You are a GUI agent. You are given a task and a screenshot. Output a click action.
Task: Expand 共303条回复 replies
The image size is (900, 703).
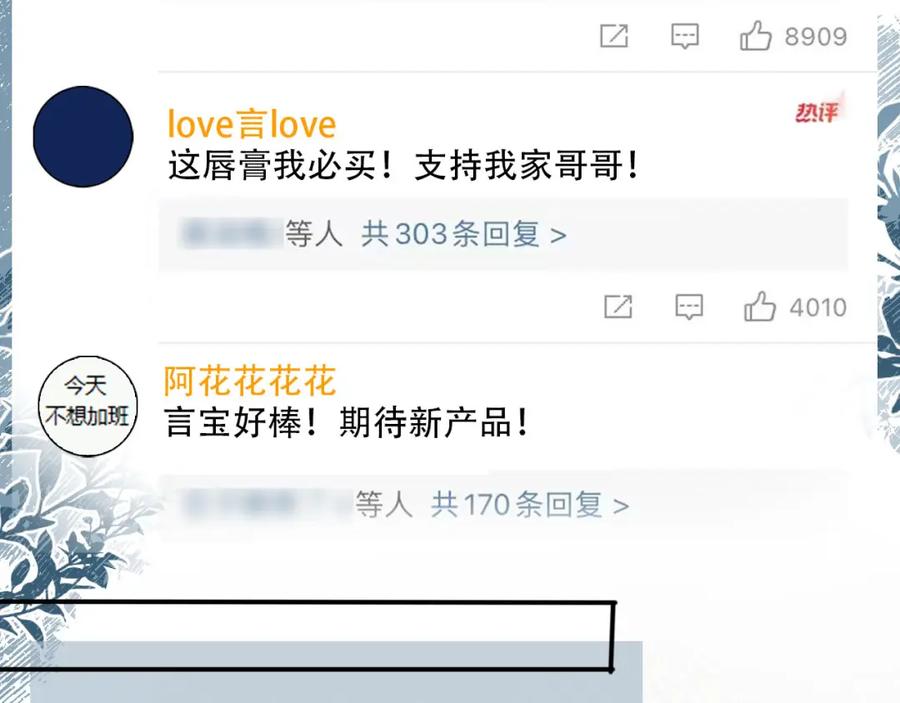[464, 234]
